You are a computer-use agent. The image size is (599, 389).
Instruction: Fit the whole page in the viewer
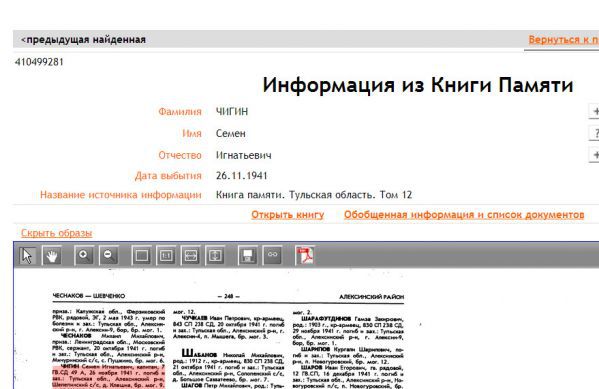pyautogui.click(x=142, y=255)
